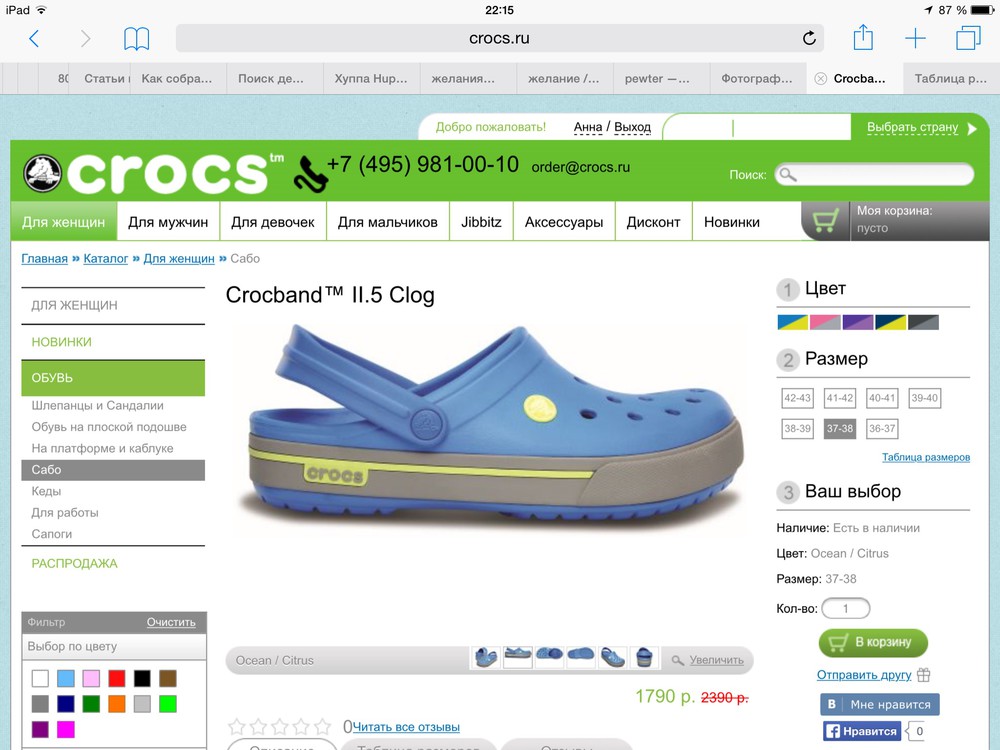Screen dimensions: 1000x750
Task: Switch to the Дисконт menu item
Action: 653,222
